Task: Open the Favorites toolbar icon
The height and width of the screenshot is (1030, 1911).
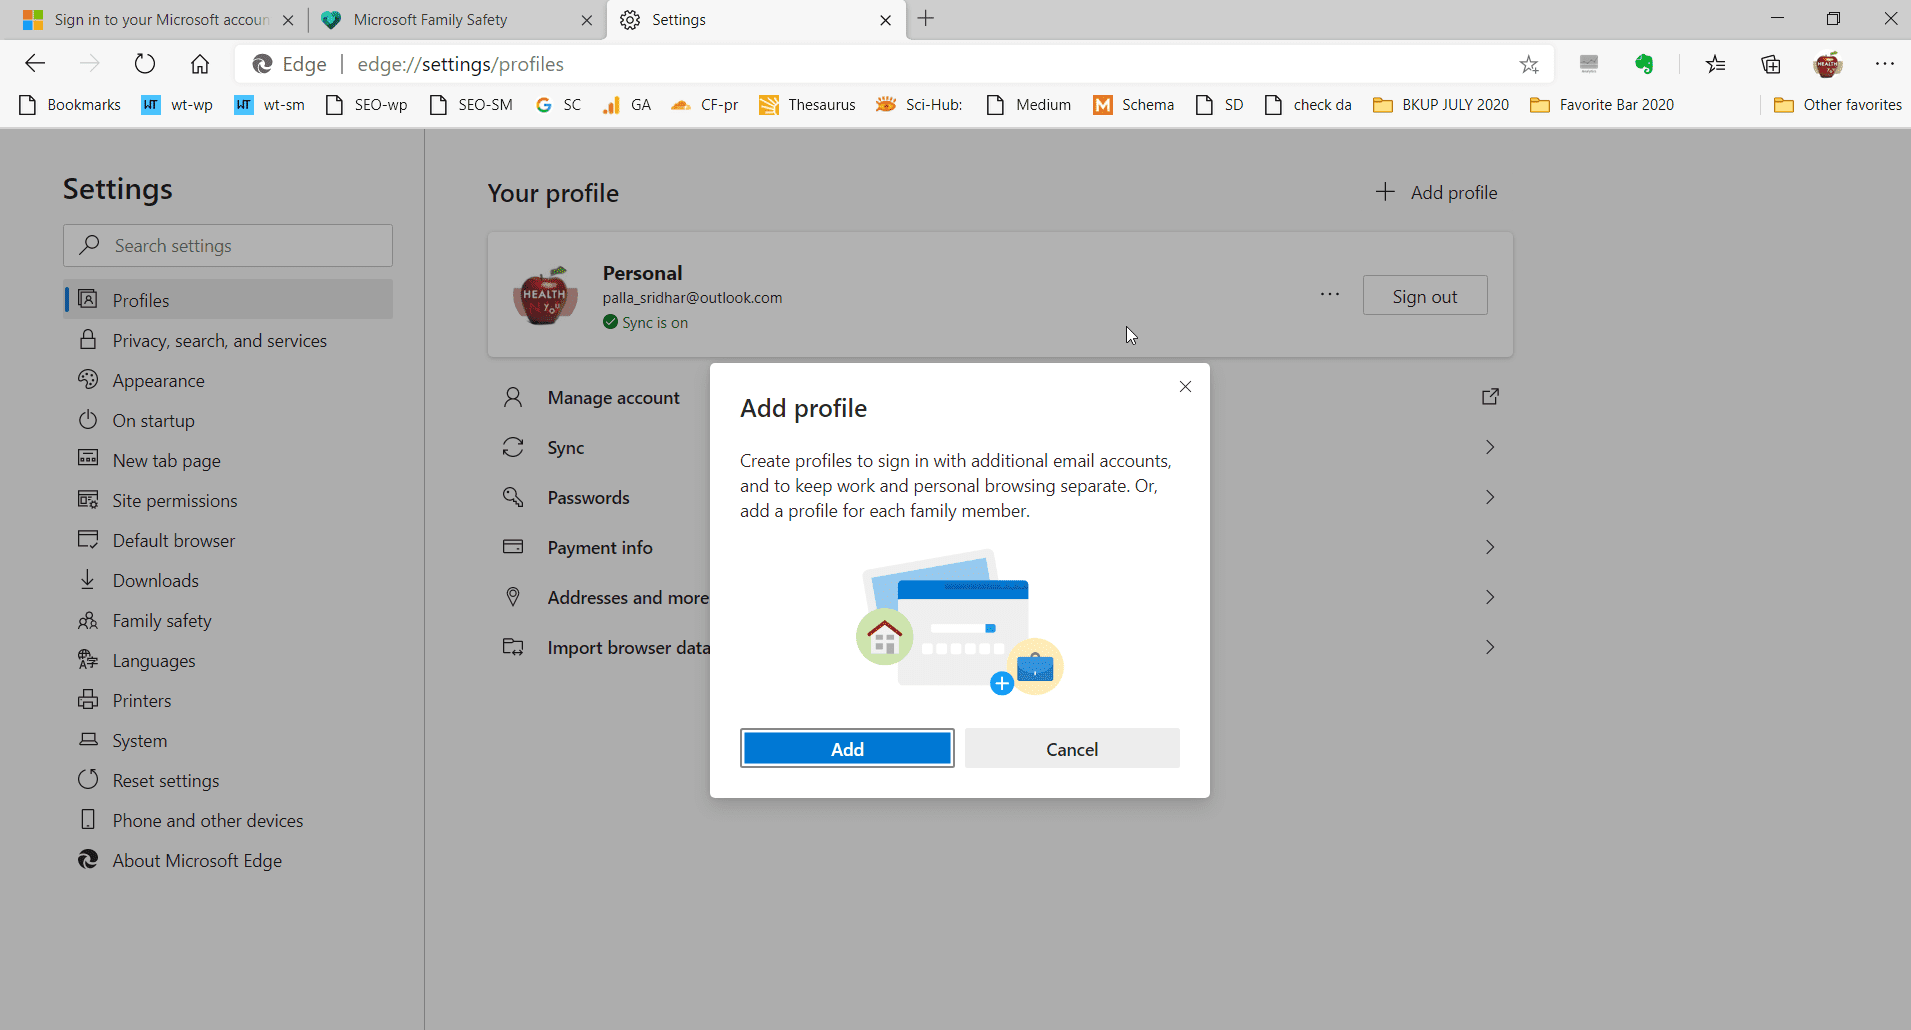Action: (1717, 63)
